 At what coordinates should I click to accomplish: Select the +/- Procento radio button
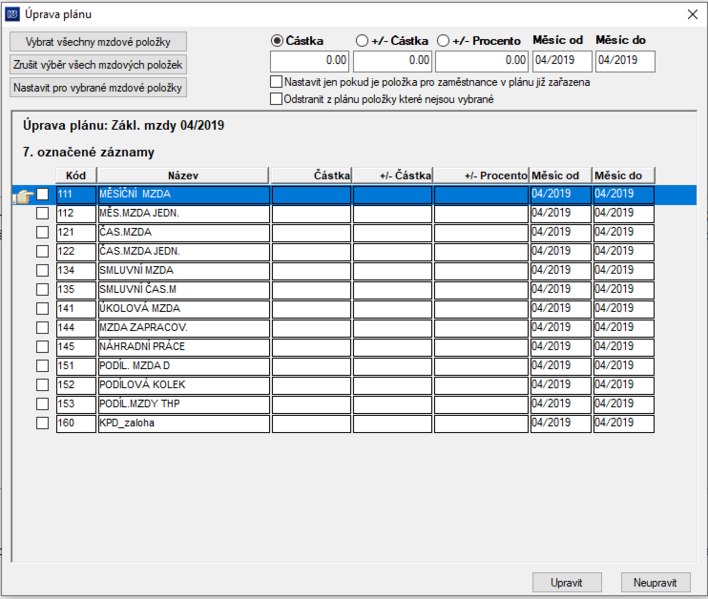(443, 41)
